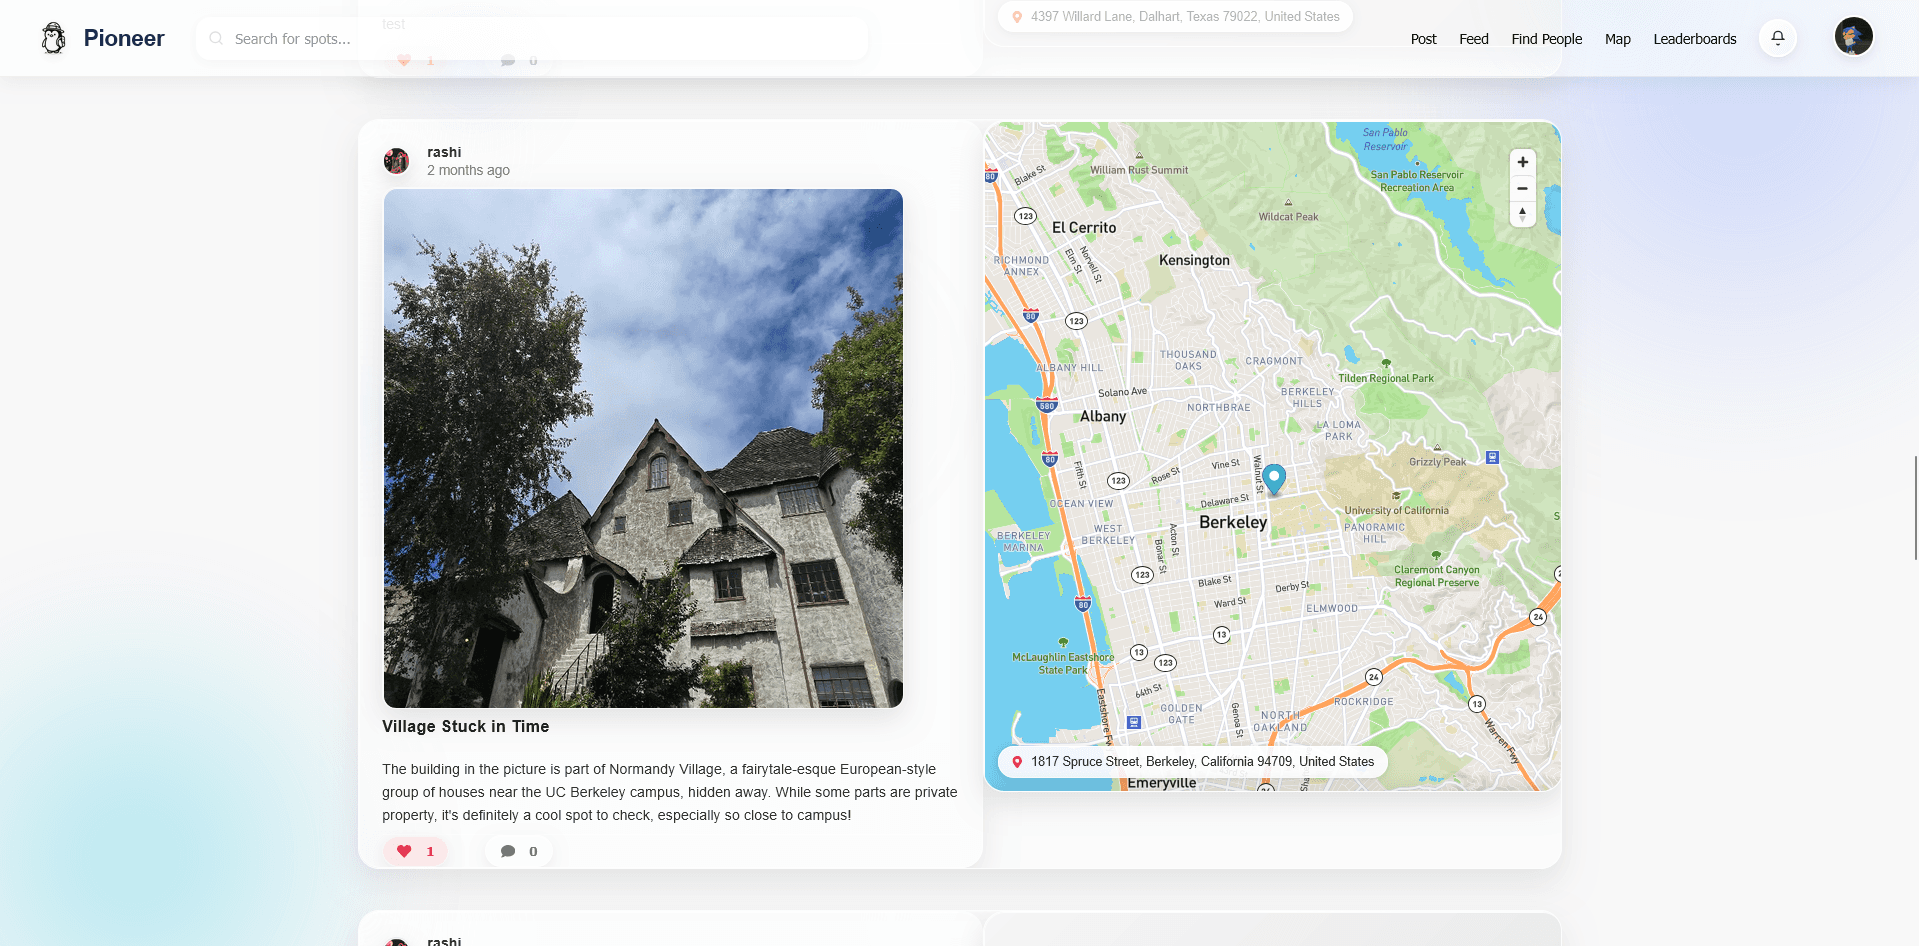This screenshot has width=1920, height=946.
Task: Open comments on Village Stuck in Time
Action: click(x=519, y=851)
